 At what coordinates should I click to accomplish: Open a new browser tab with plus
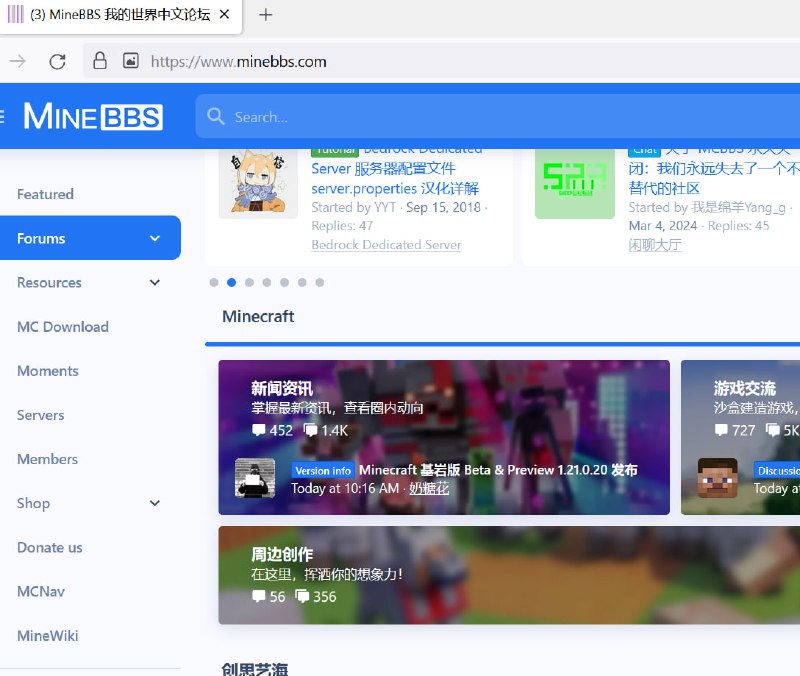(x=265, y=15)
